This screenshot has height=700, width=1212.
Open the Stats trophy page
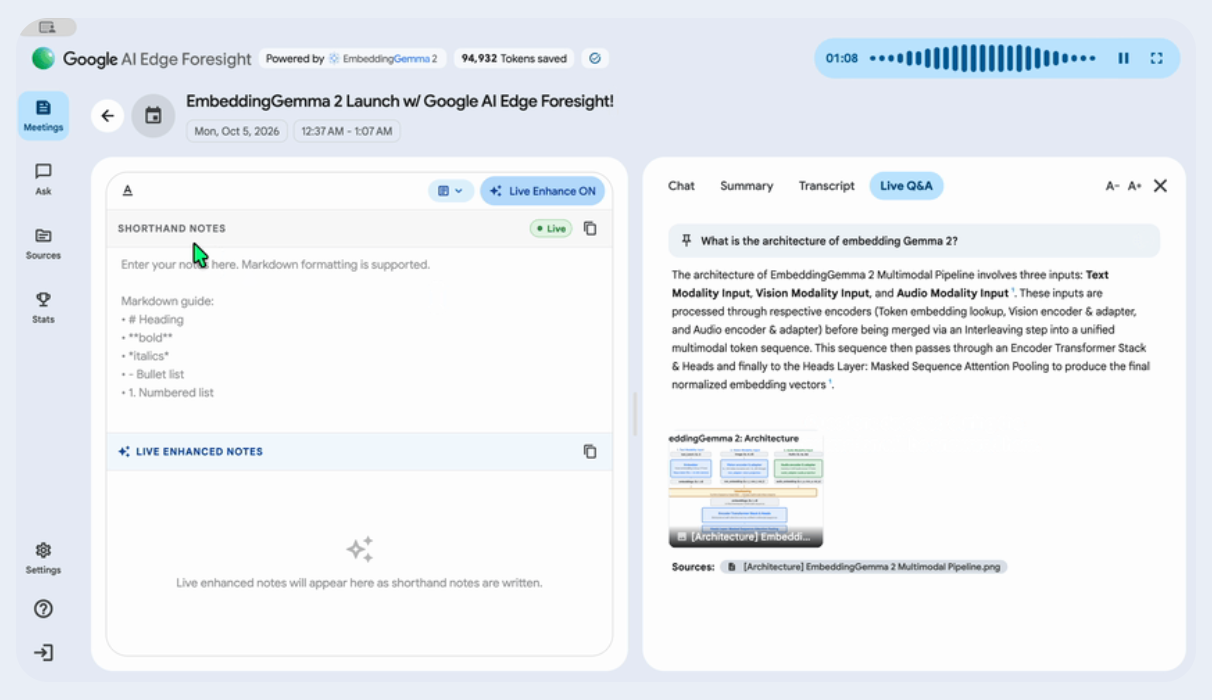tap(43, 307)
